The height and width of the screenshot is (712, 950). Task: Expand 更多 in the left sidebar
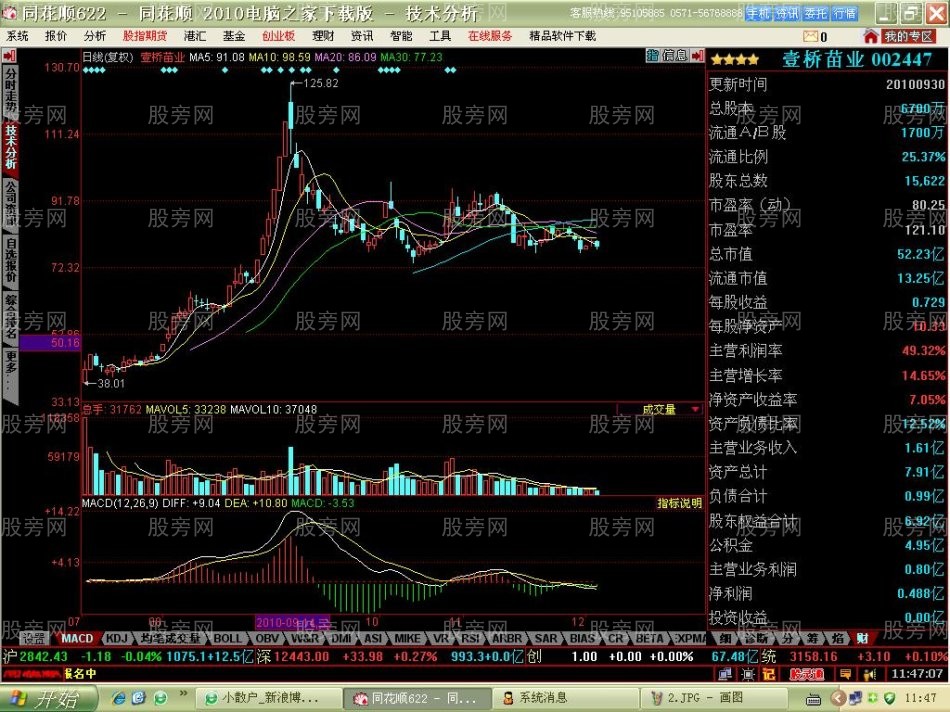[x=8, y=365]
